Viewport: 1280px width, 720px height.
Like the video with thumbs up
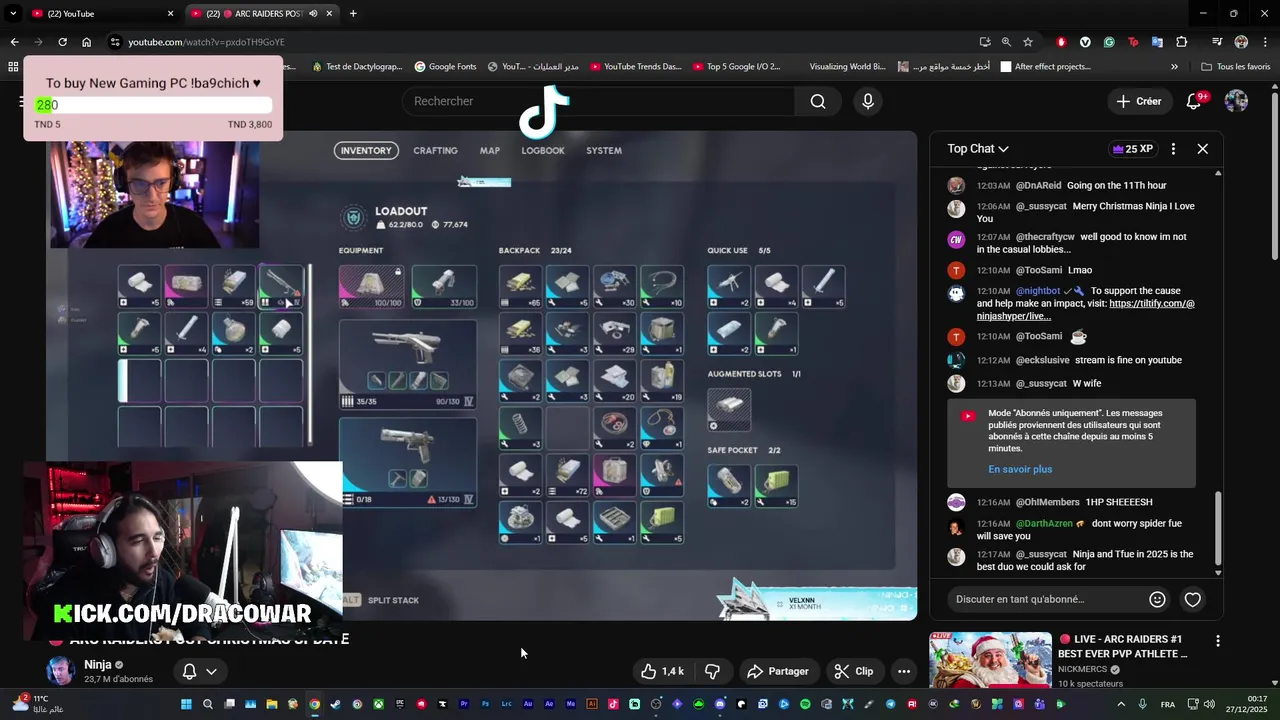tap(663, 671)
